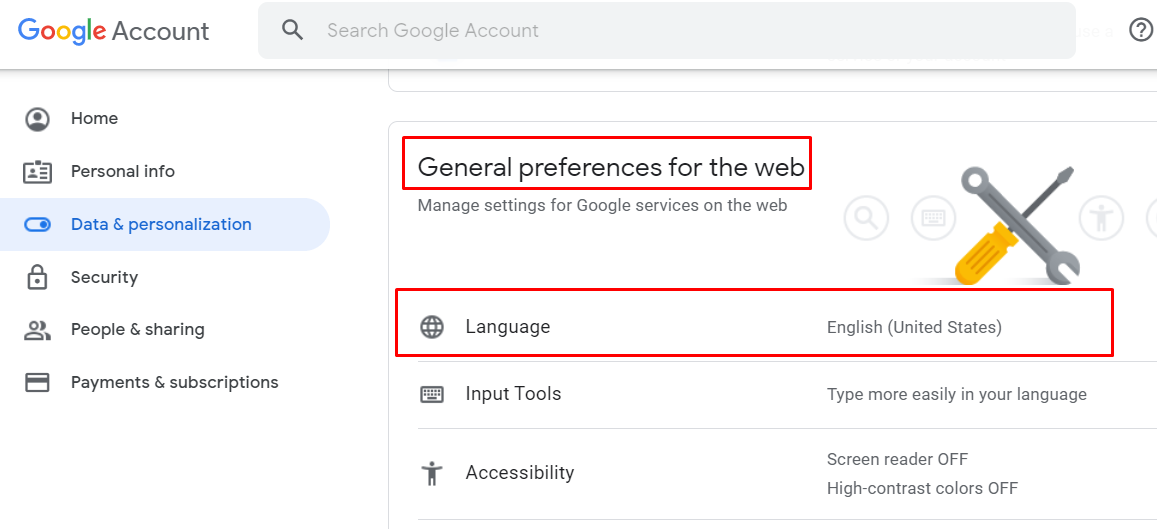Open the Accessibility settings row
The height and width of the screenshot is (529, 1157).
(x=787, y=473)
